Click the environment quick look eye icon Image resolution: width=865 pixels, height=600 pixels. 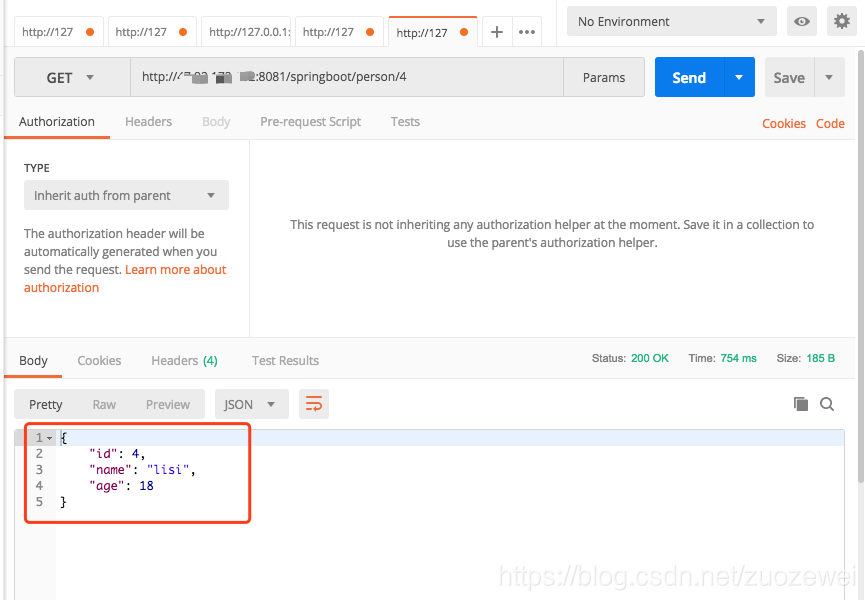[x=802, y=22]
